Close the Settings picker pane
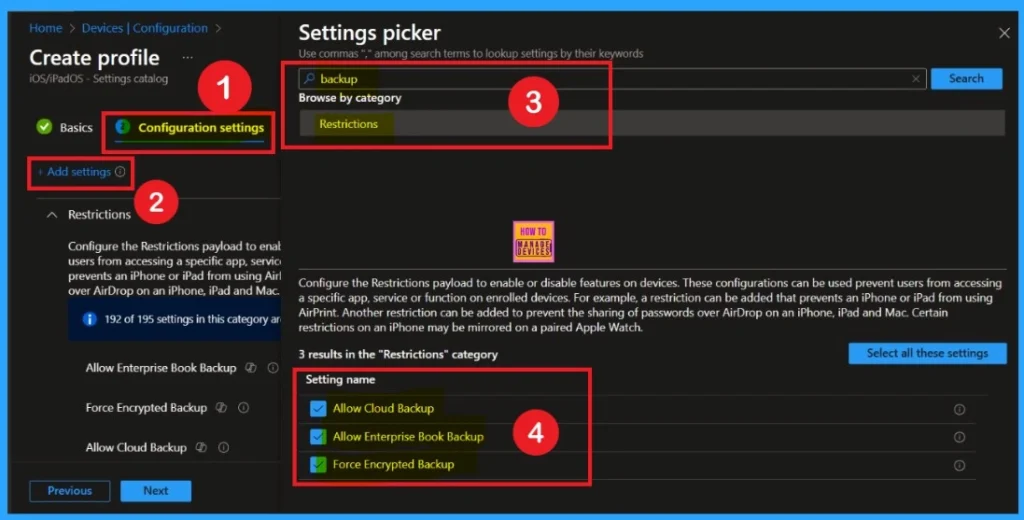The width and height of the screenshot is (1024, 520). pyautogui.click(x=1004, y=33)
